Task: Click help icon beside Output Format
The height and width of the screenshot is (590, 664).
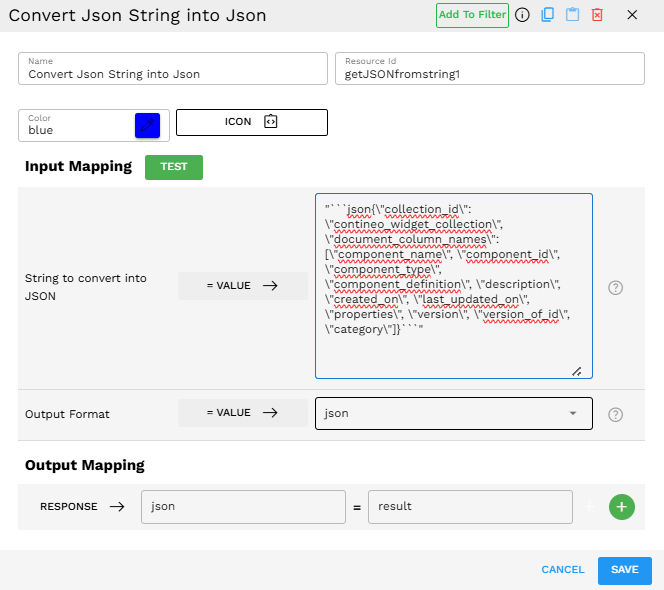Action: [616, 414]
